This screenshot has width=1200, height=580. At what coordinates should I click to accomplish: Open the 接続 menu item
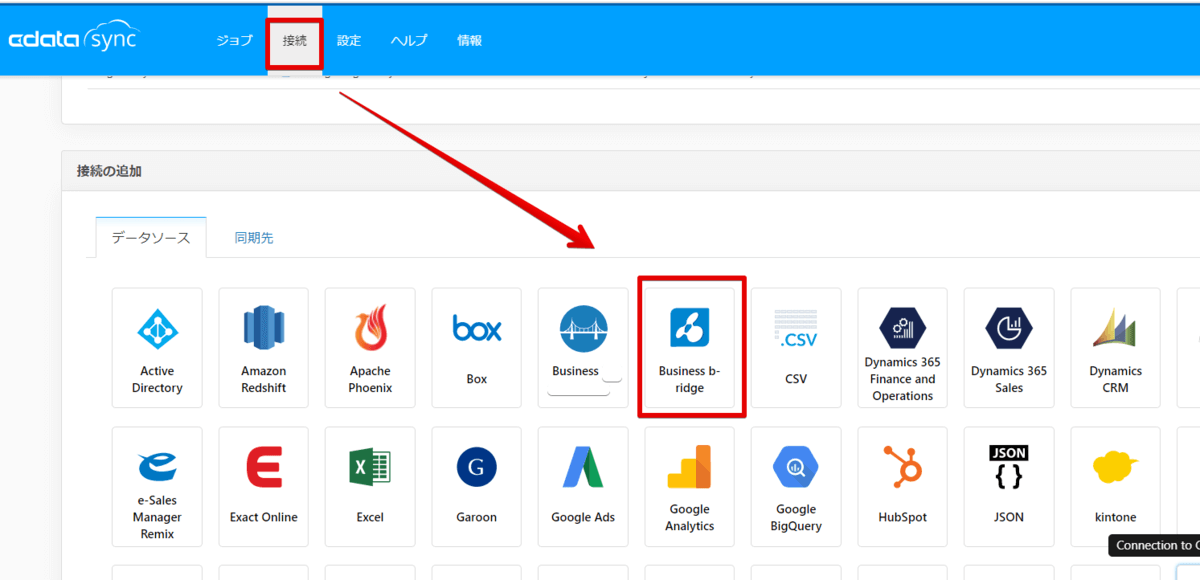tap(295, 40)
